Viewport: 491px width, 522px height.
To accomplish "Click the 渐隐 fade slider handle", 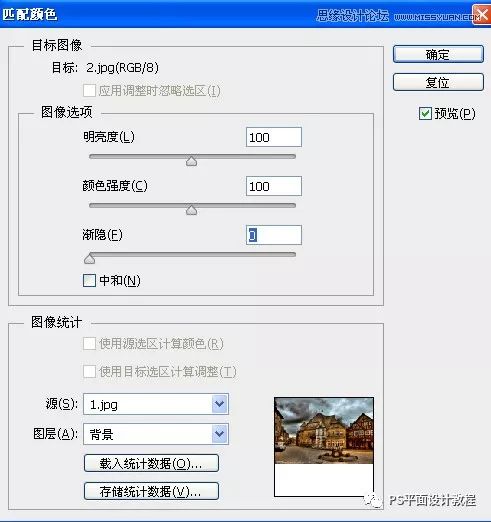I will point(89,259).
